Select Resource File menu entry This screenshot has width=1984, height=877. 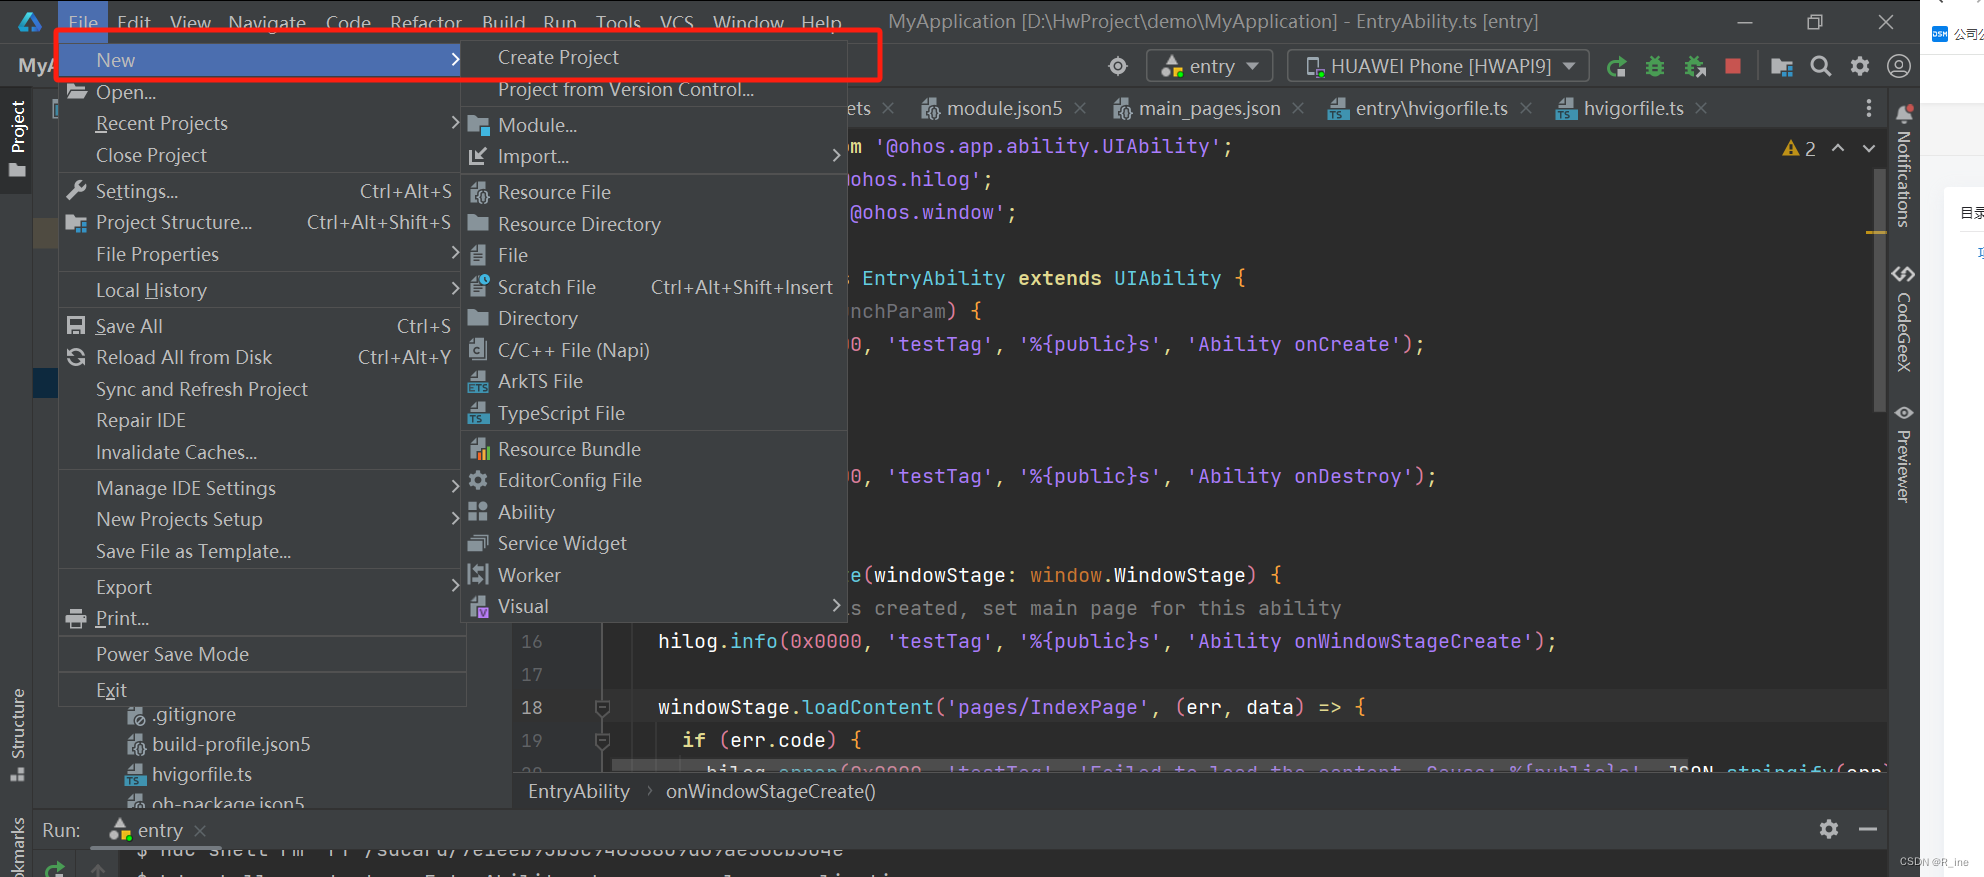click(x=654, y=192)
